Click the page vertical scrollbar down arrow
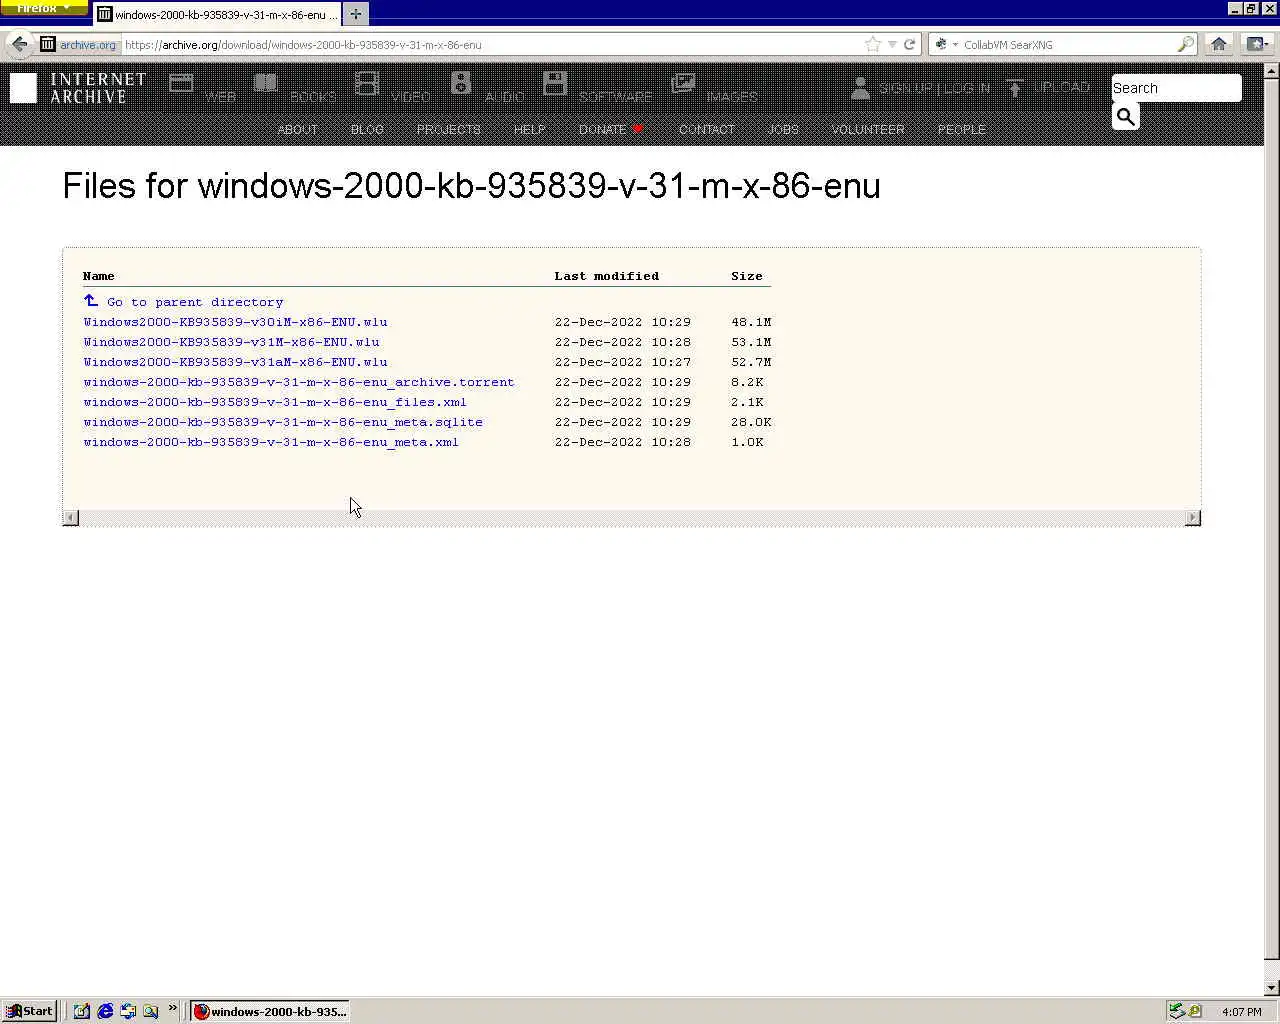 (x=1272, y=988)
